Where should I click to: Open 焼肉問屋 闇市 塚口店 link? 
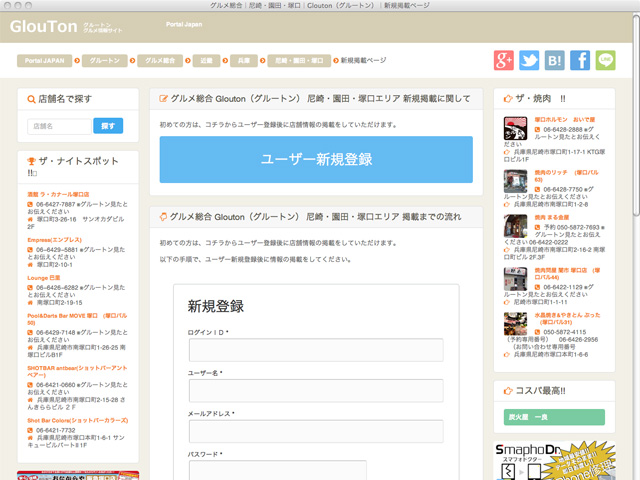pos(567,273)
